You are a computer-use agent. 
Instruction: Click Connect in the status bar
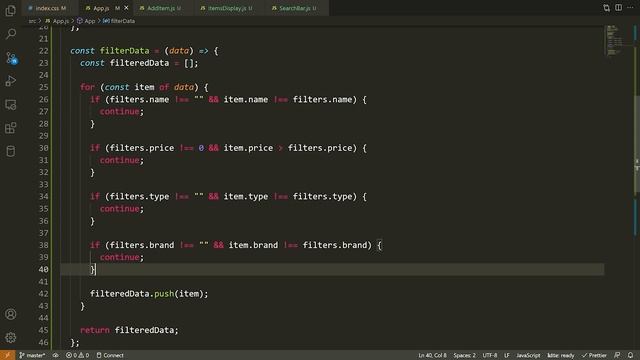110,355
